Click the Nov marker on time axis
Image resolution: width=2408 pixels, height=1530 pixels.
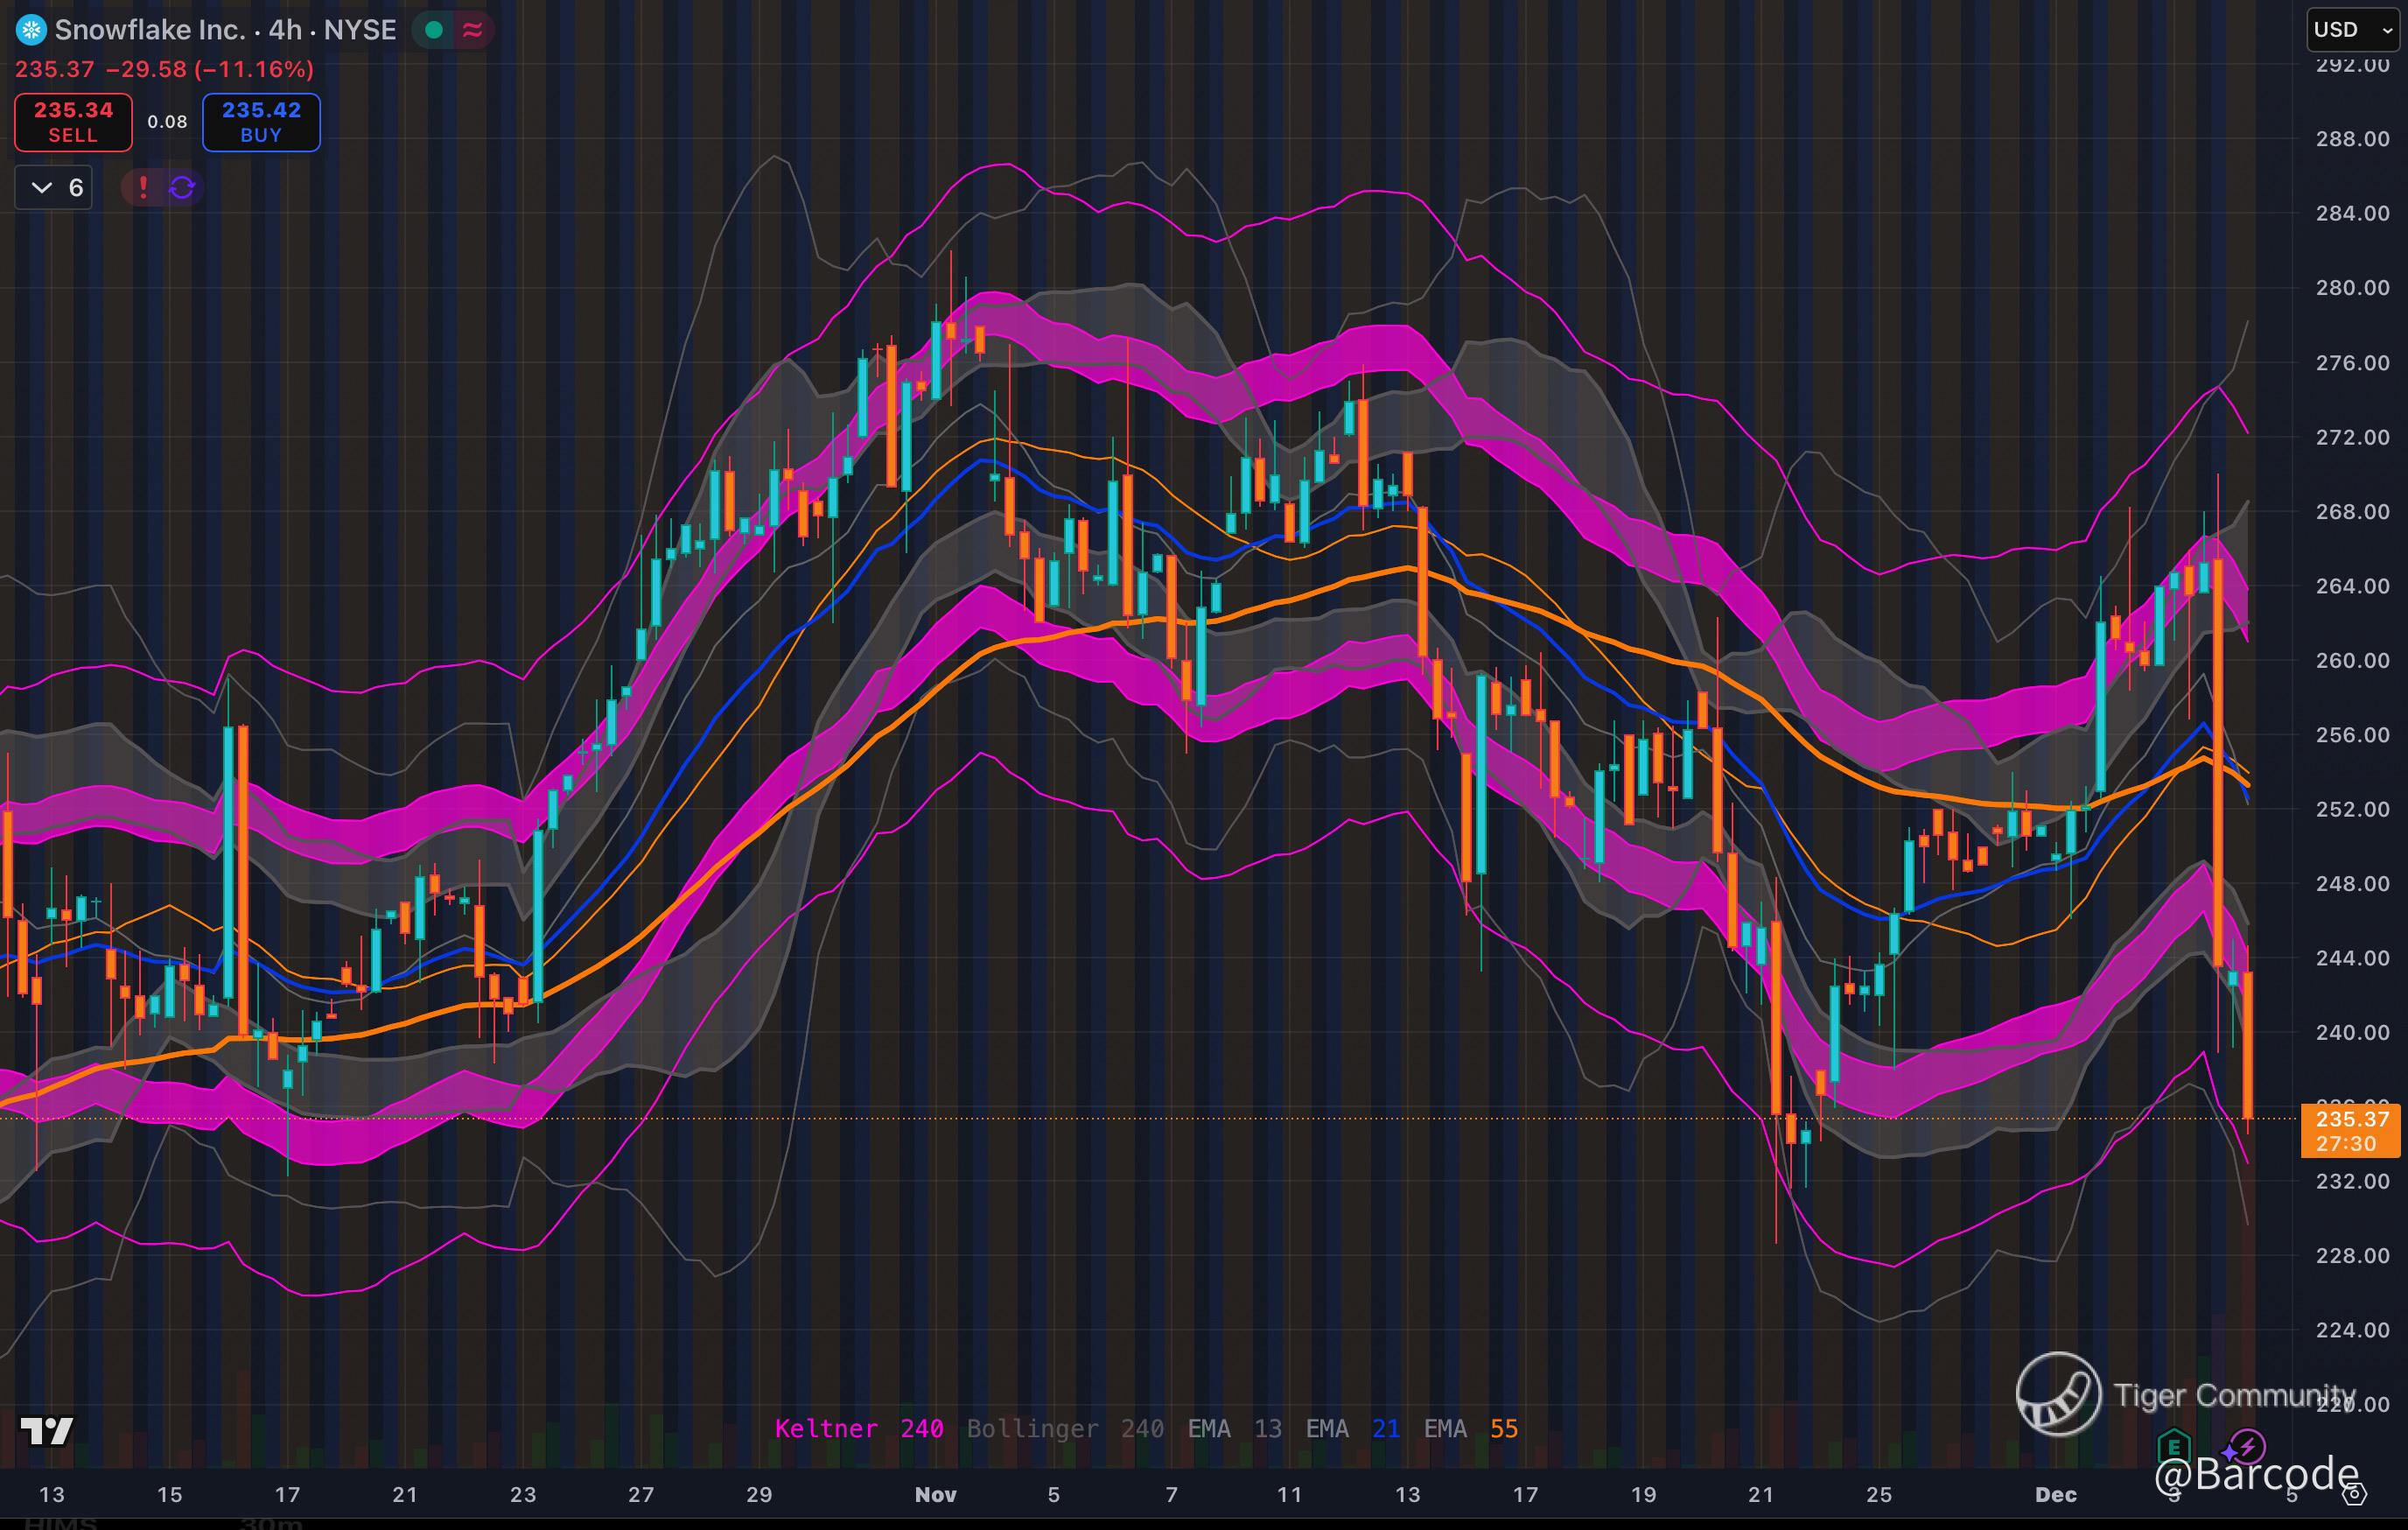935,1494
